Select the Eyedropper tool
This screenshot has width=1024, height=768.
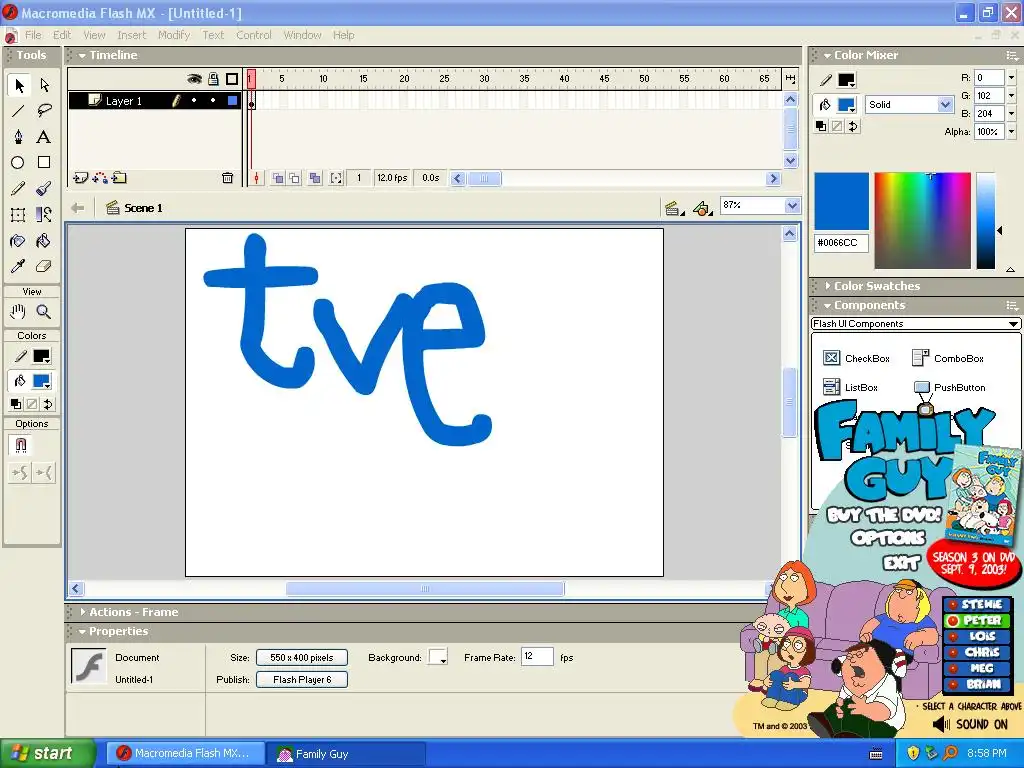(x=18, y=266)
